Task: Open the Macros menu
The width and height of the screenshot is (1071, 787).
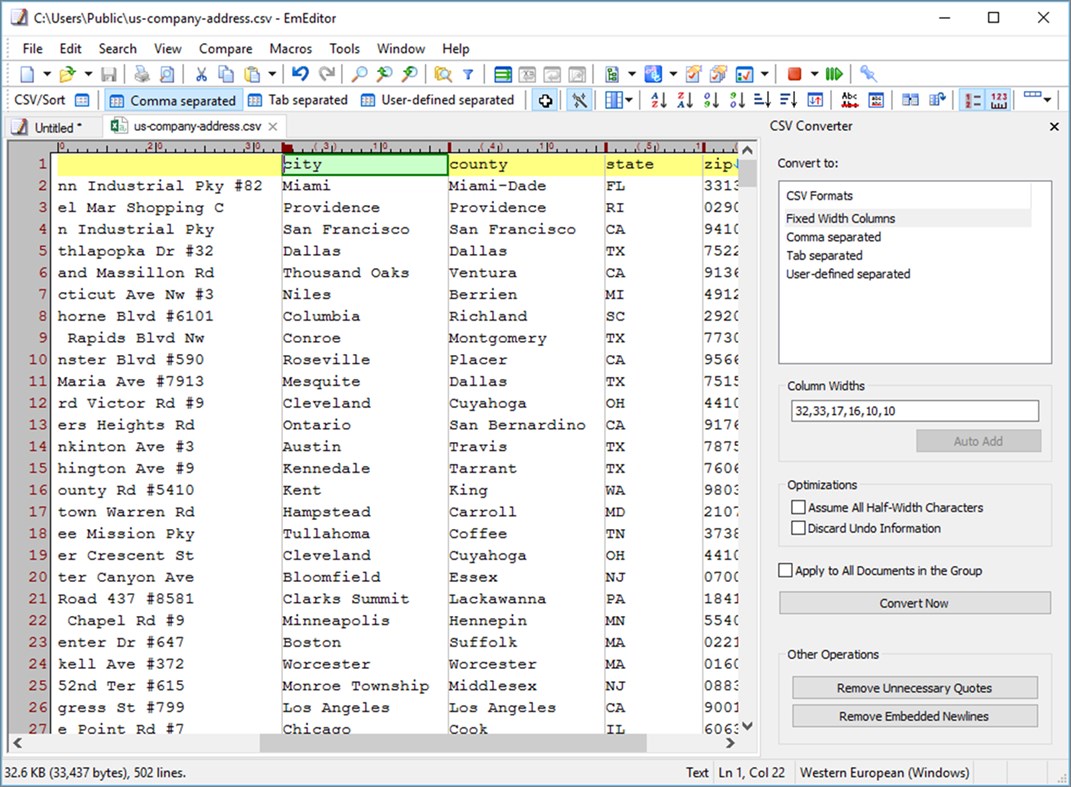Action: point(290,48)
